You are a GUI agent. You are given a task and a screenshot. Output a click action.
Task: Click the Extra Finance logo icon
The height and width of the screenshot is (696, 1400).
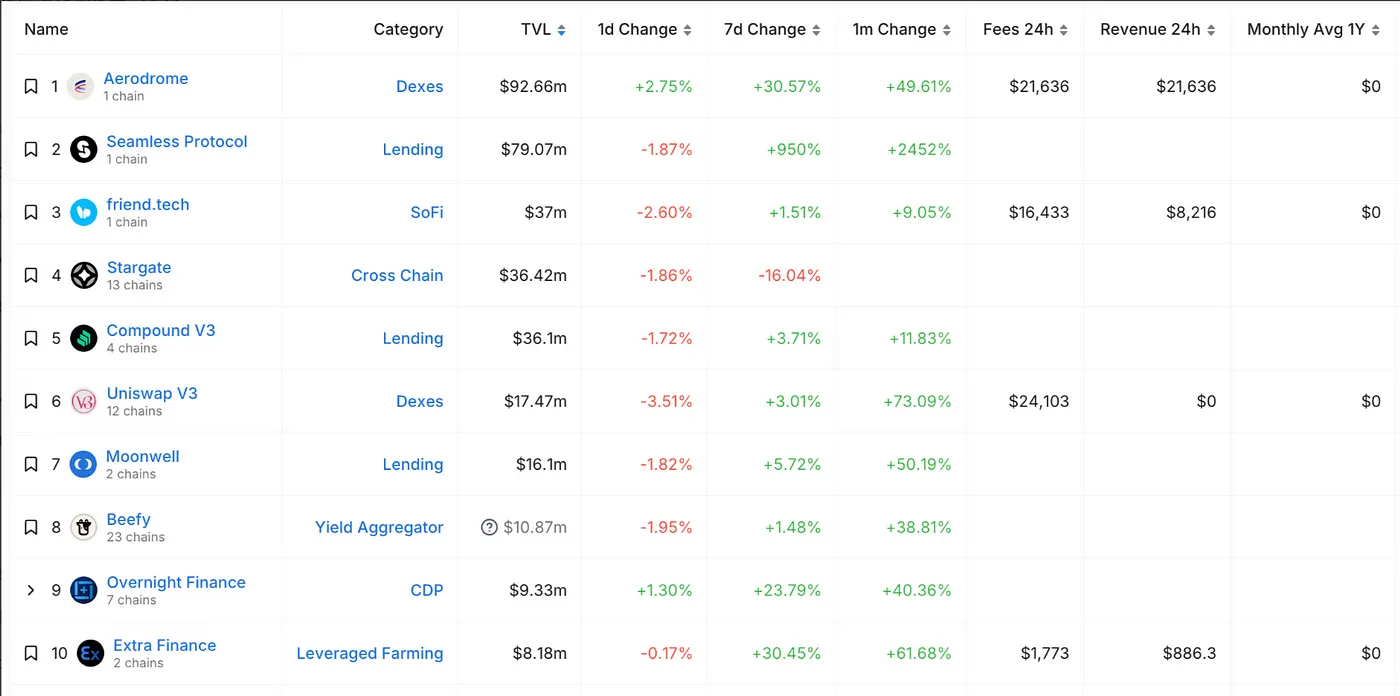[90, 654]
